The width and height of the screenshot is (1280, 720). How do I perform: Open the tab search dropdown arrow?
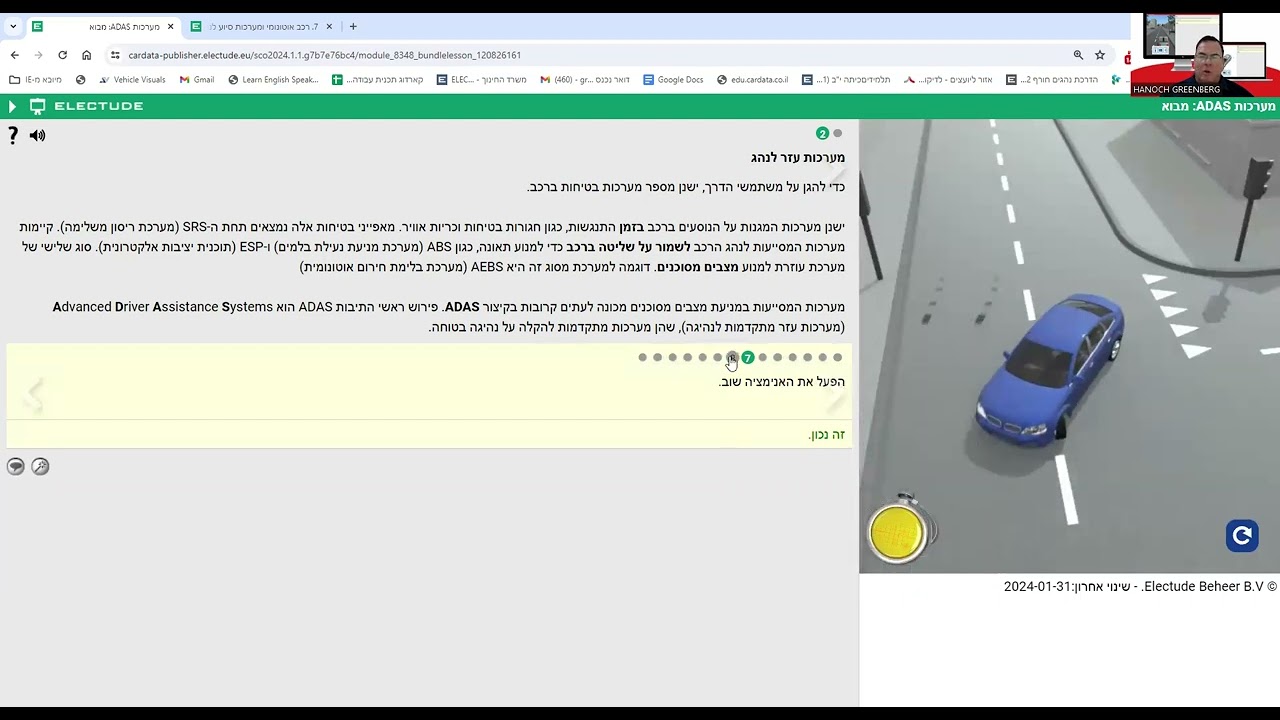pyautogui.click(x=12, y=27)
